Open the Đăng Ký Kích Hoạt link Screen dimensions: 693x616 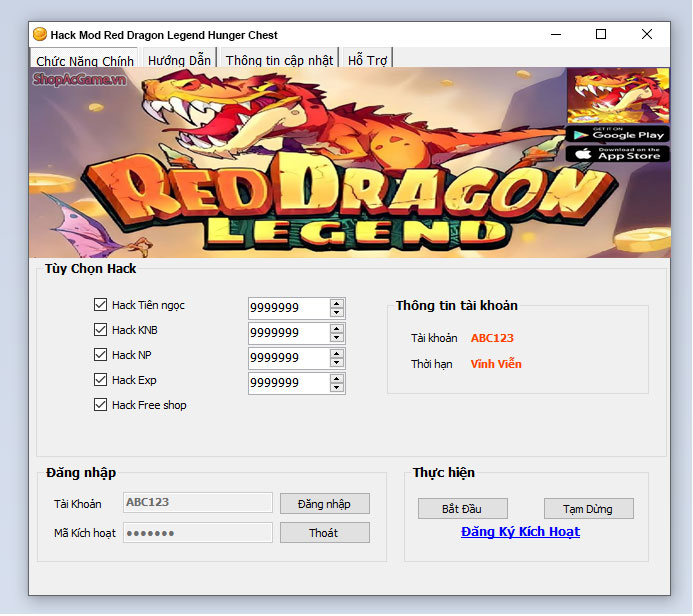pos(520,532)
